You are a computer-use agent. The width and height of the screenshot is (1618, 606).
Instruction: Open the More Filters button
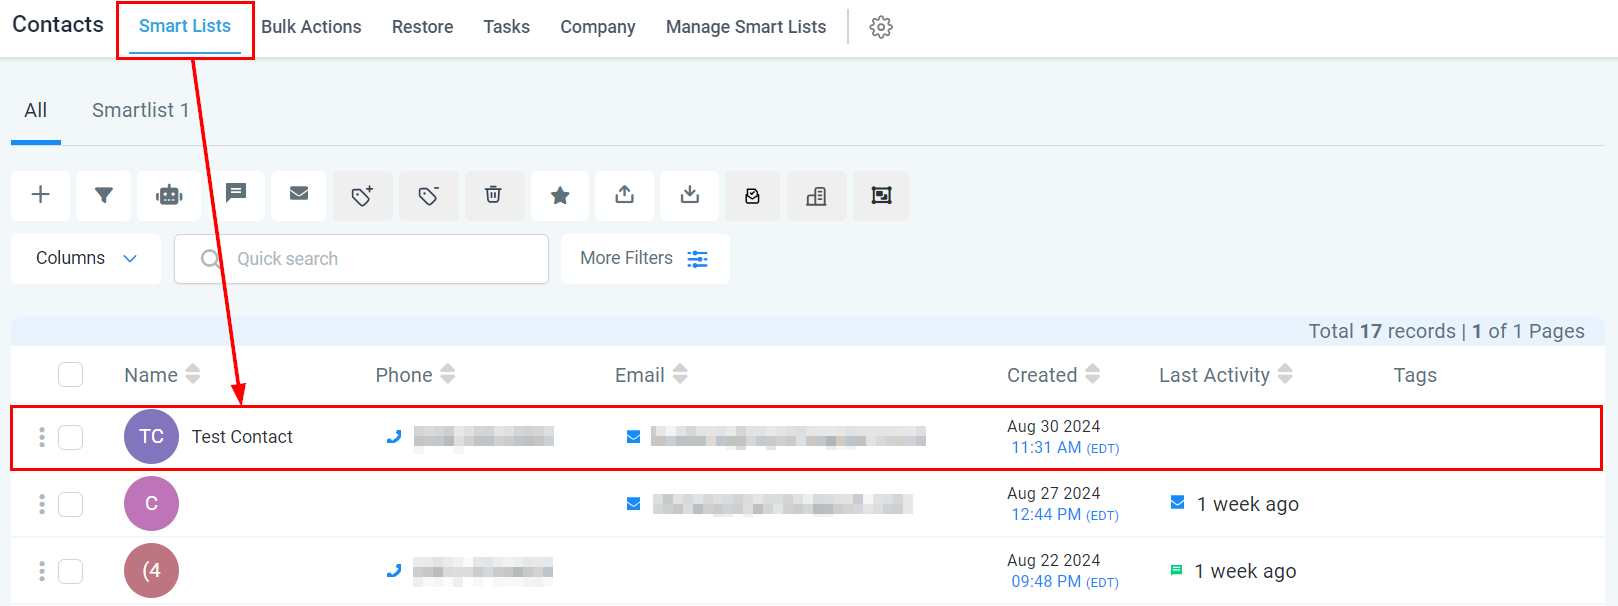point(645,259)
